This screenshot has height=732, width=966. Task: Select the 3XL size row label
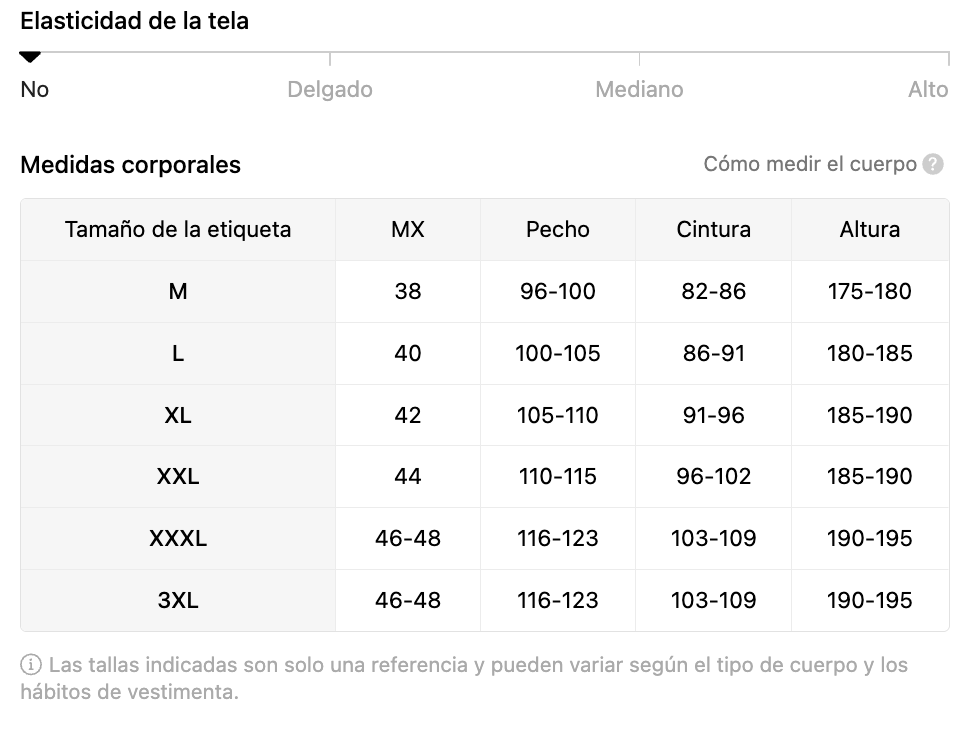pyautogui.click(x=178, y=601)
